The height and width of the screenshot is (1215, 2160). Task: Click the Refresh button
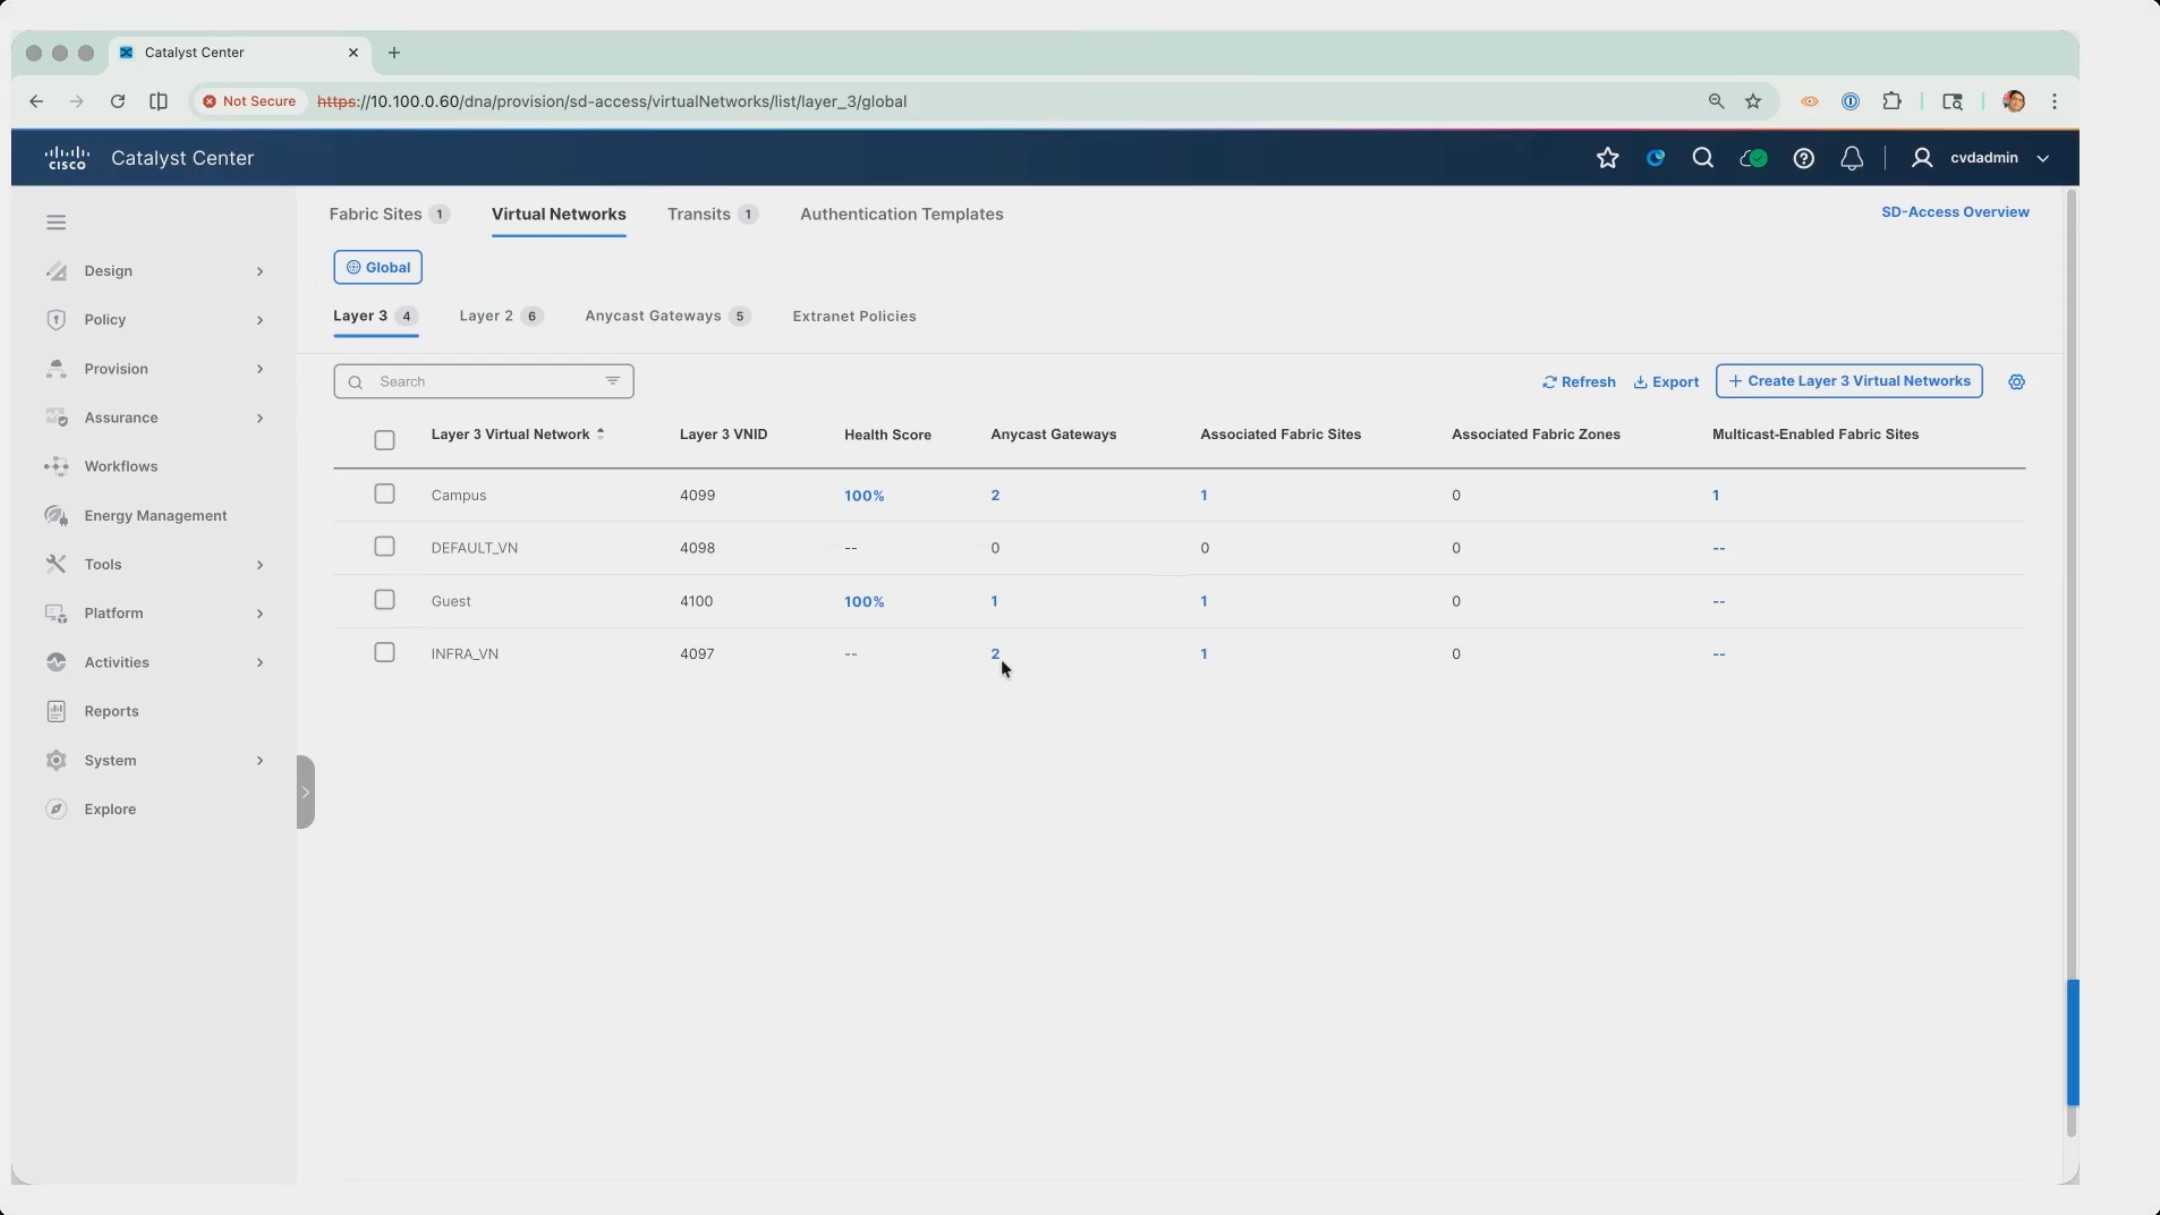tap(1579, 382)
